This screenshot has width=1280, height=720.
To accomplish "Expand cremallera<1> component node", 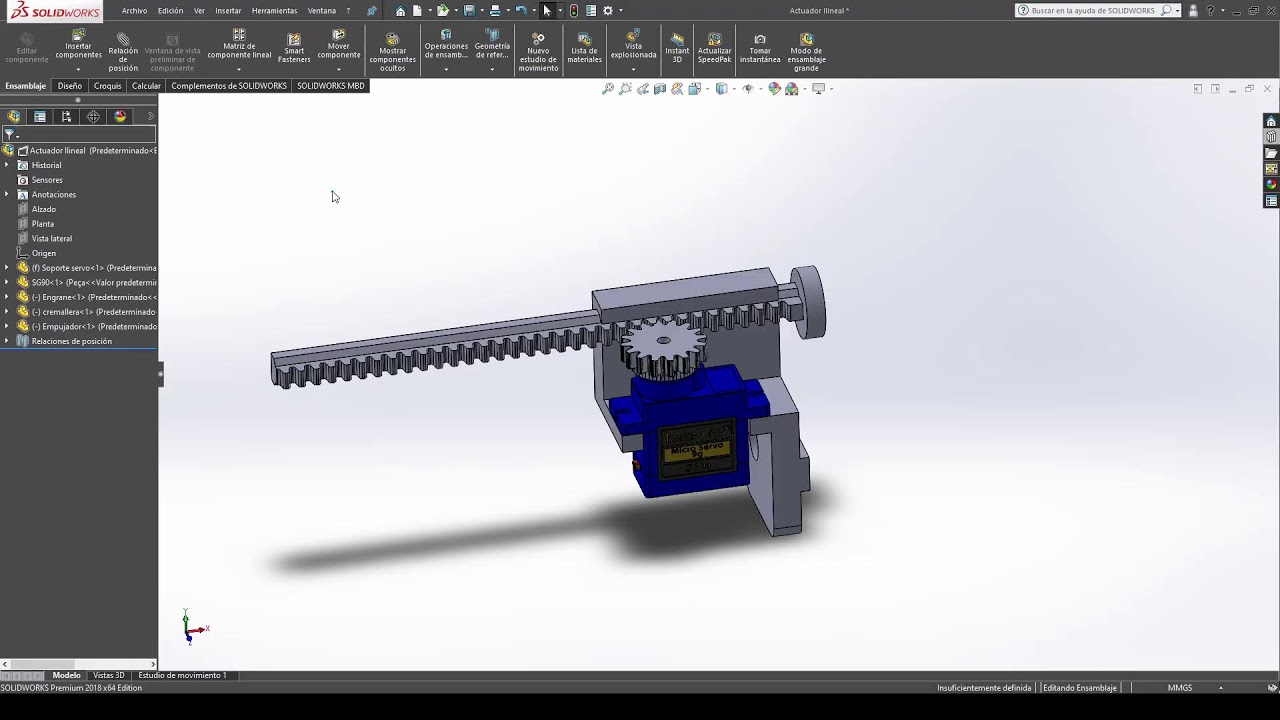I will (x=7, y=312).
